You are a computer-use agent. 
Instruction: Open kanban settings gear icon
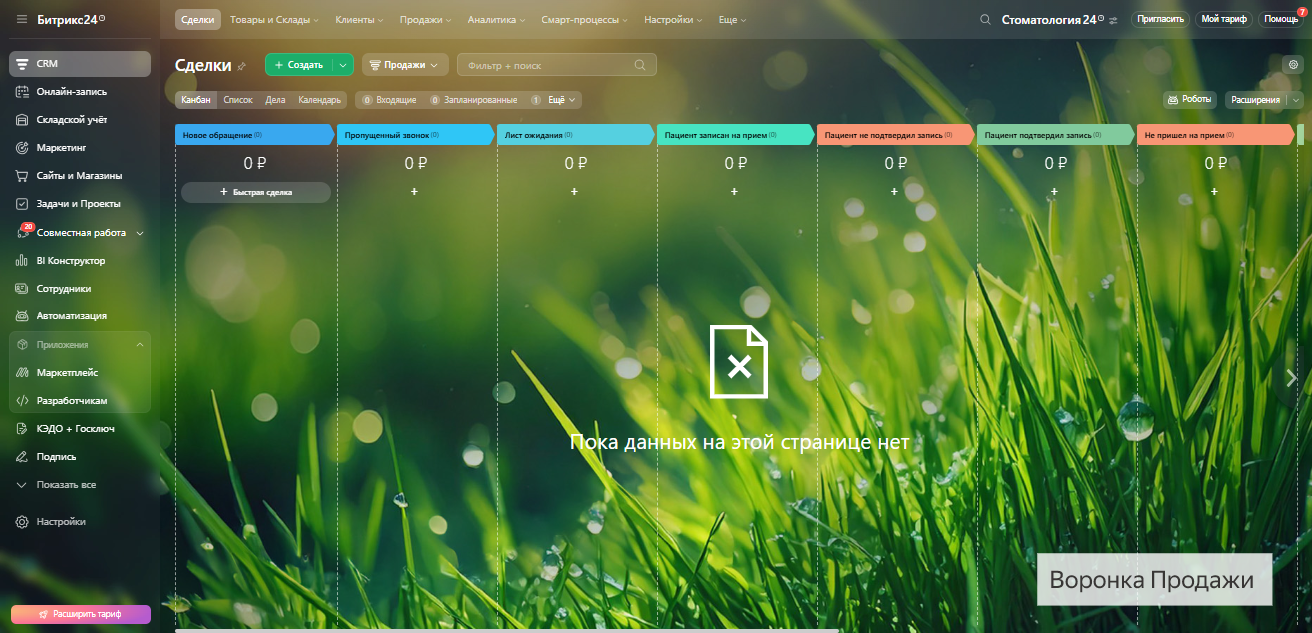point(1293,64)
